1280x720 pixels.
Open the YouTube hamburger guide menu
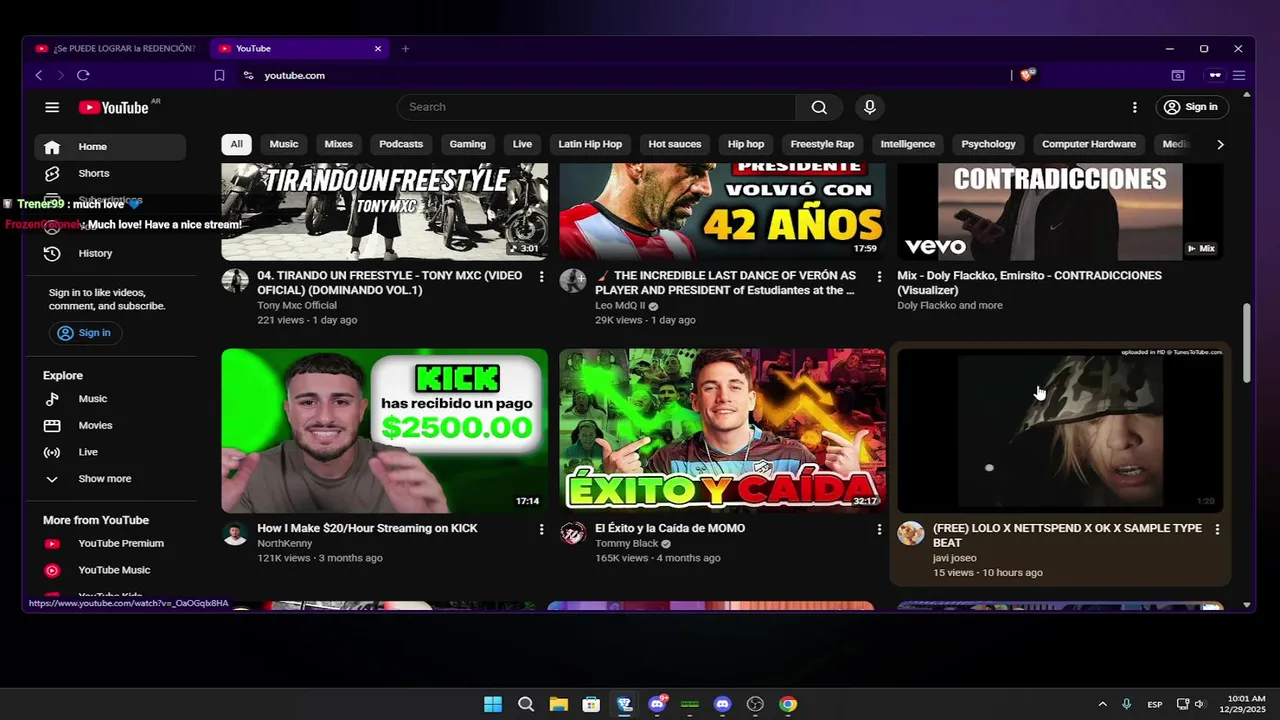coord(52,107)
